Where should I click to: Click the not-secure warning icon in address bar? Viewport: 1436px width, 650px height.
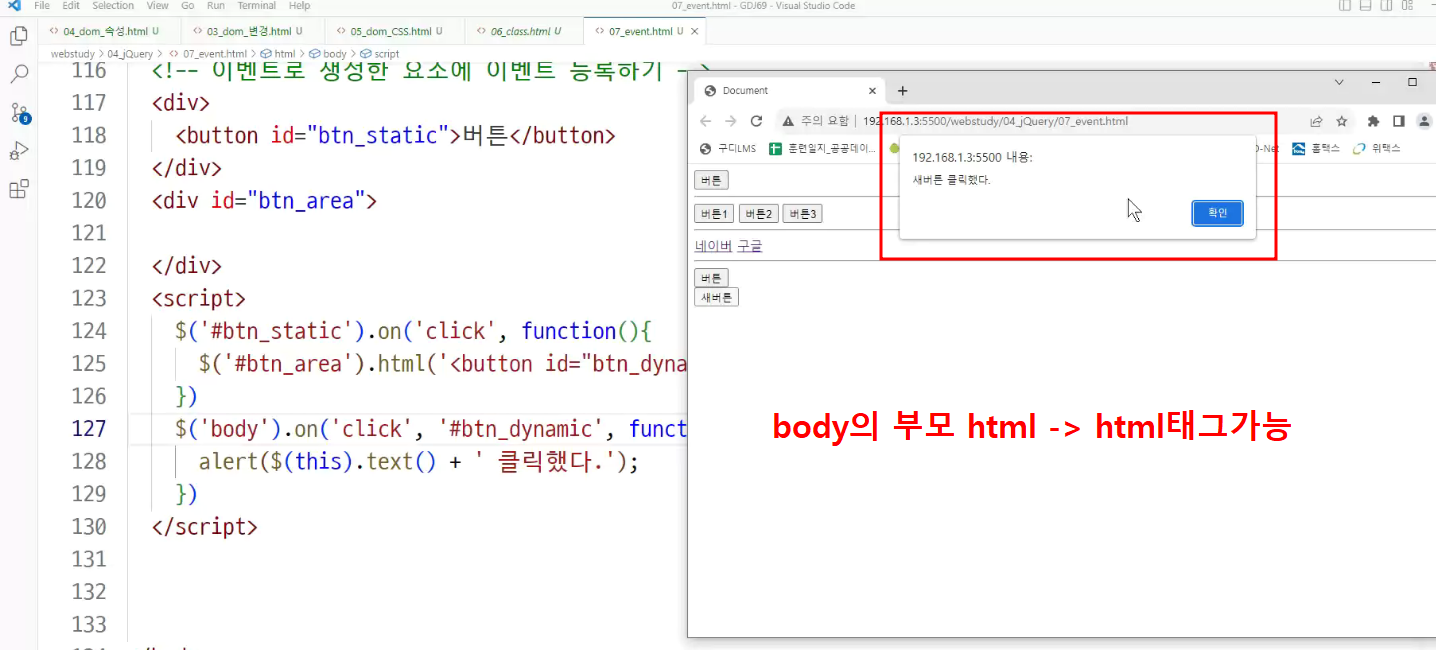coord(788,121)
